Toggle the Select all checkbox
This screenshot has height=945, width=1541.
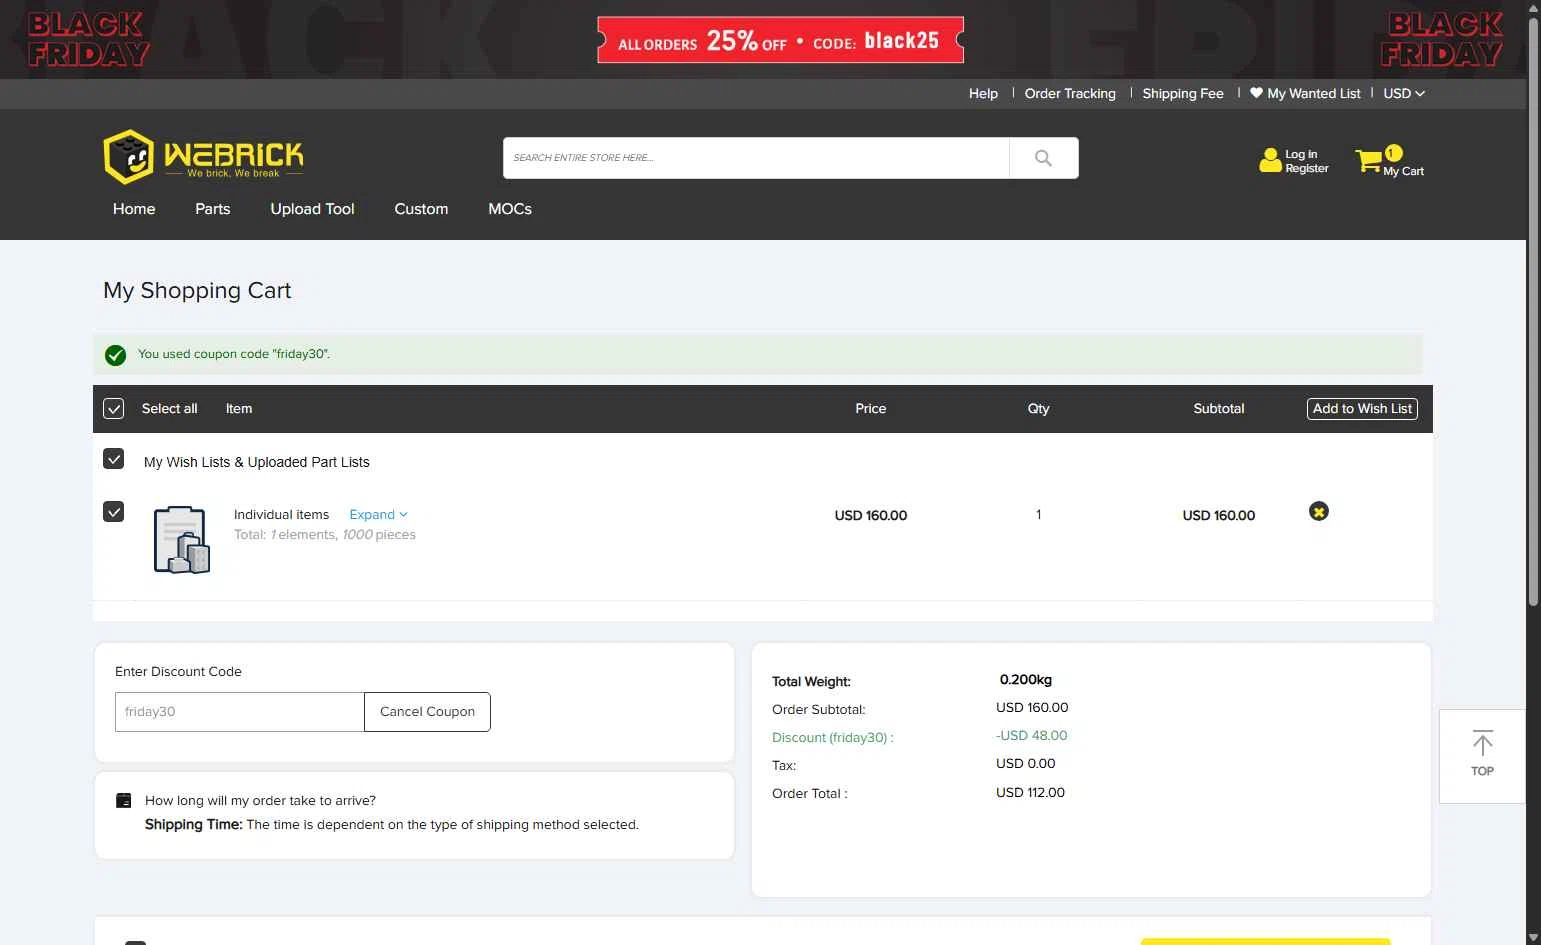[x=114, y=408]
